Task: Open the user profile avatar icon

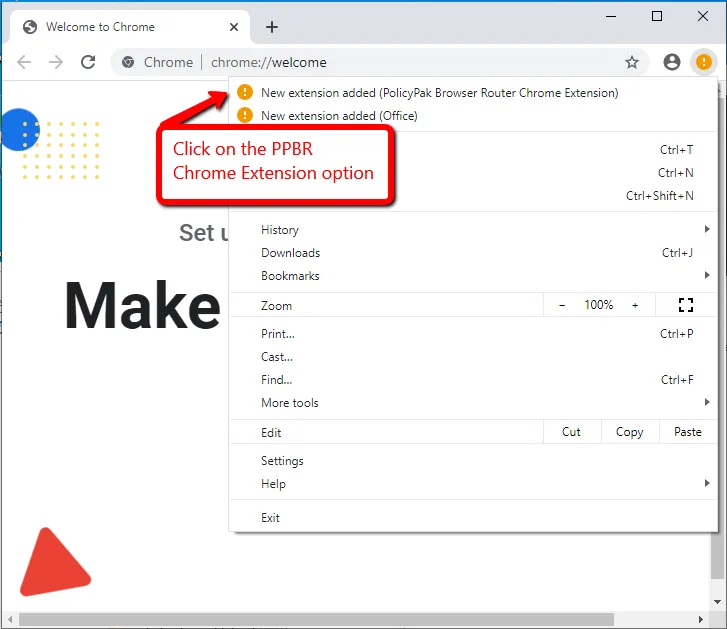Action: click(x=672, y=62)
